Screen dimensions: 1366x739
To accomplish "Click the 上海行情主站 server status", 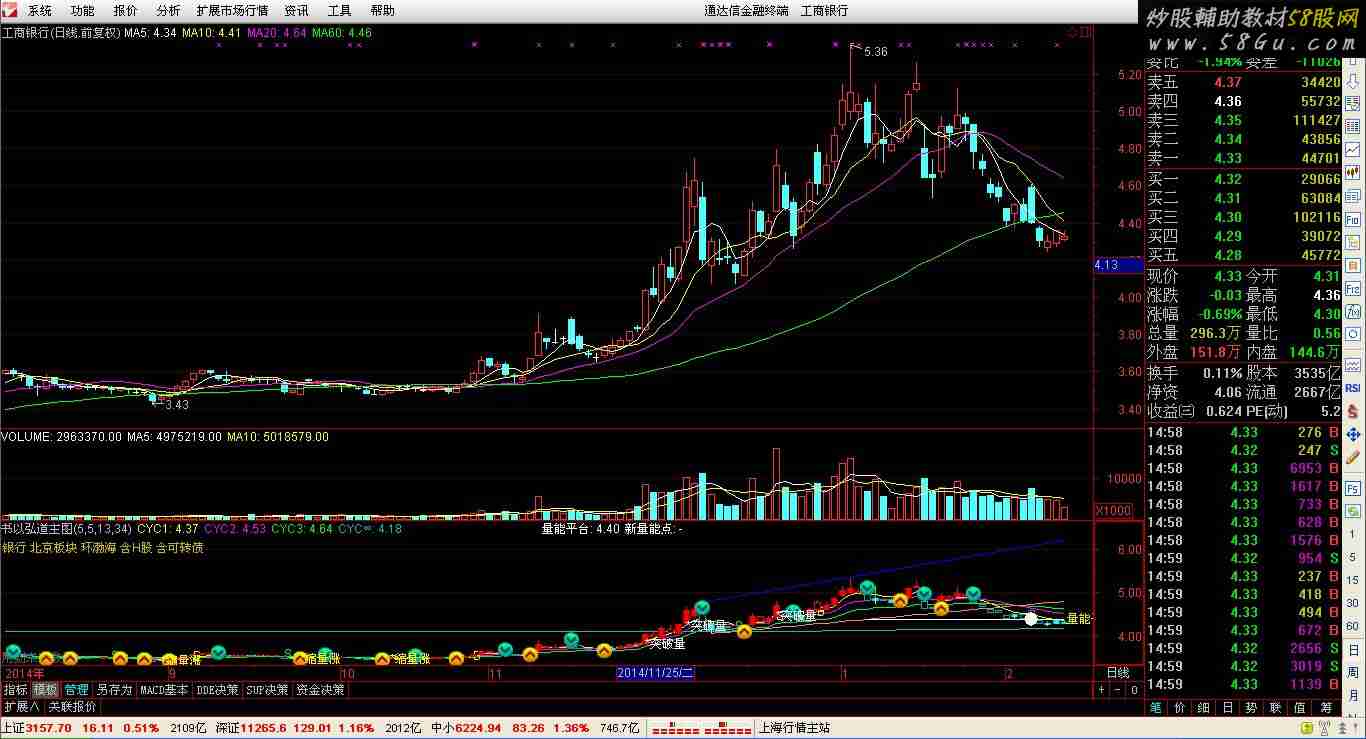I will click(795, 728).
